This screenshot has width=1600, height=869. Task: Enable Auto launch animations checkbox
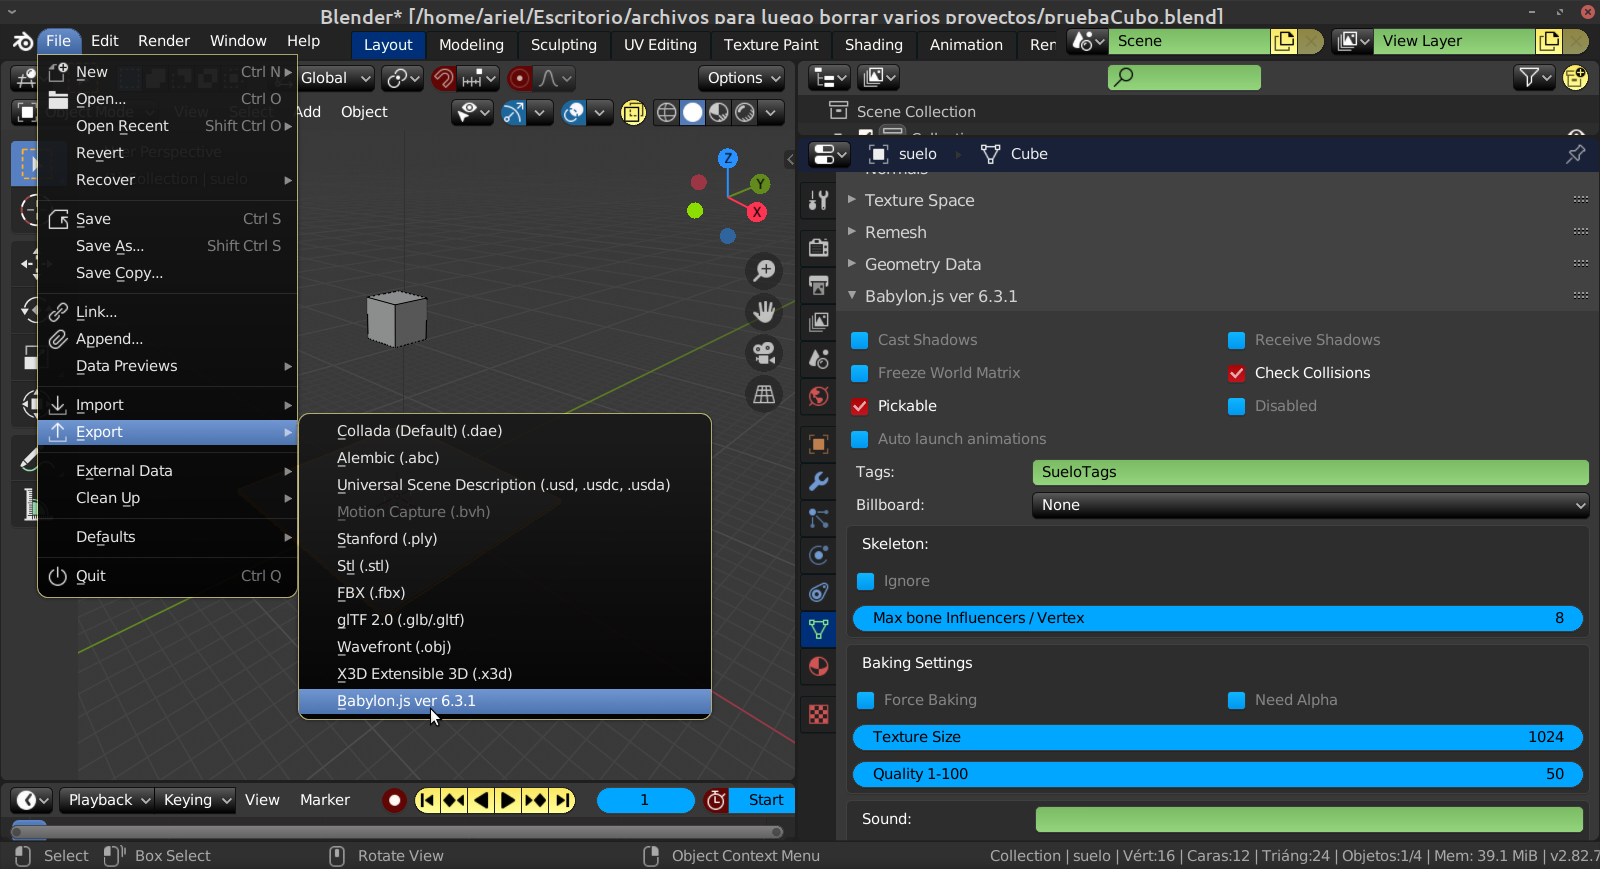pyautogui.click(x=859, y=439)
